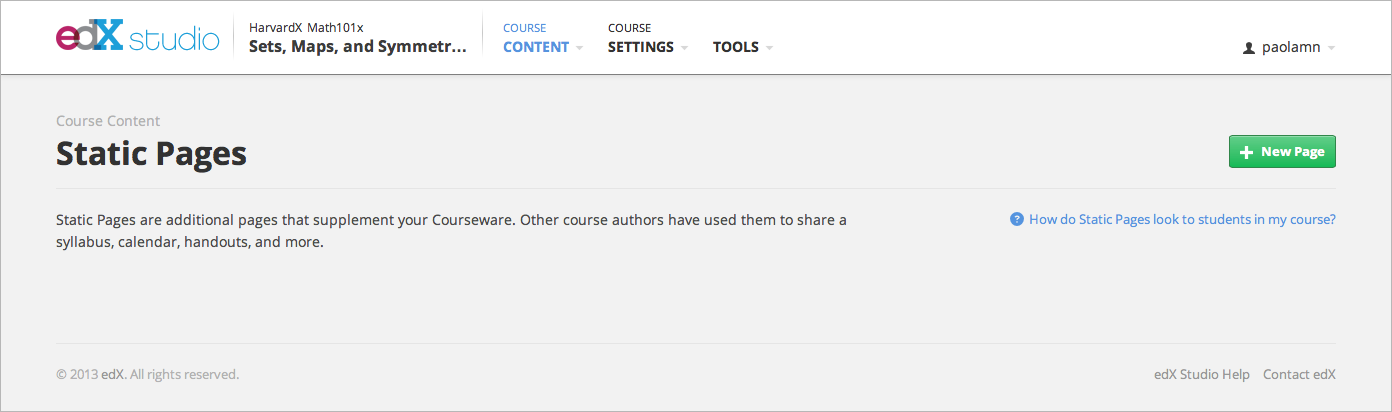Open 'How do Static Pages look' help link
Image resolution: width=1392 pixels, height=412 pixels.
pyautogui.click(x=1182, y=219)
